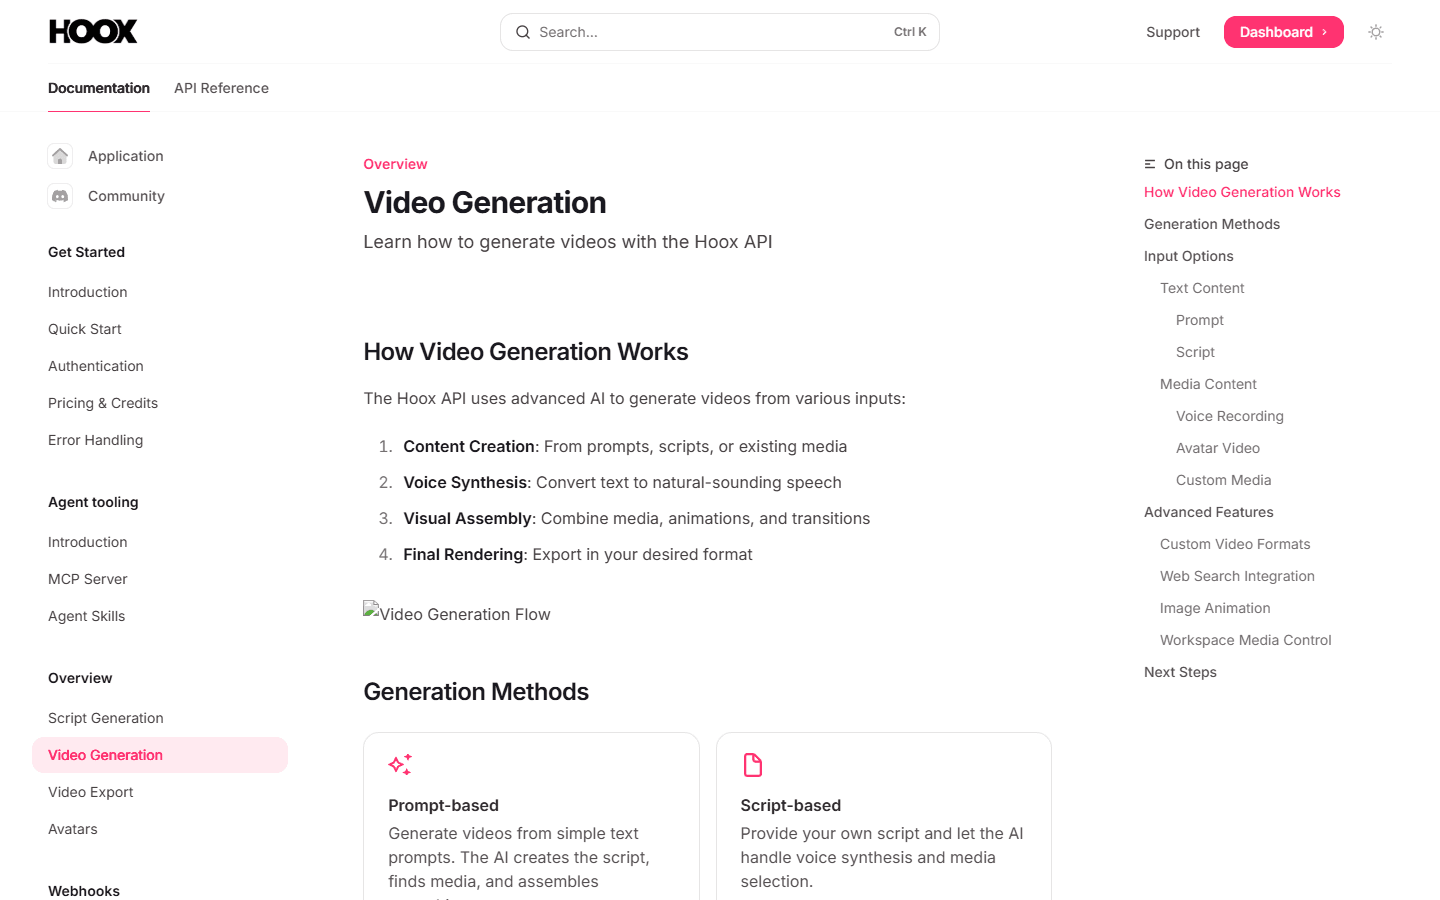Open the Community Discord icon

click(x=60, y=196)
